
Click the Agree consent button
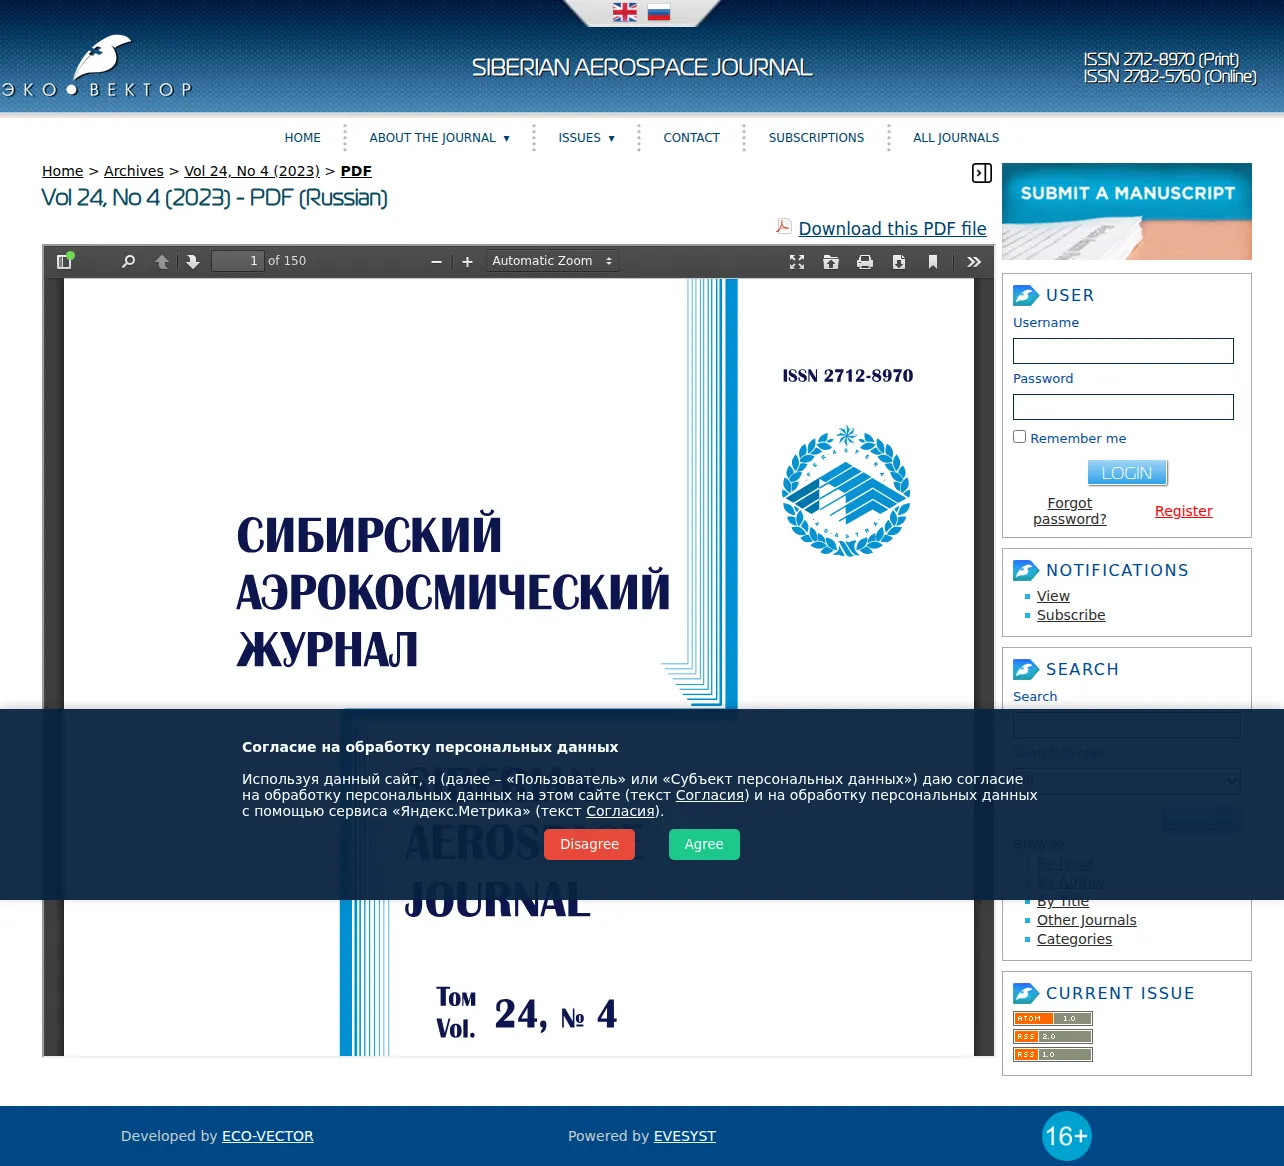tap(704, 845)
